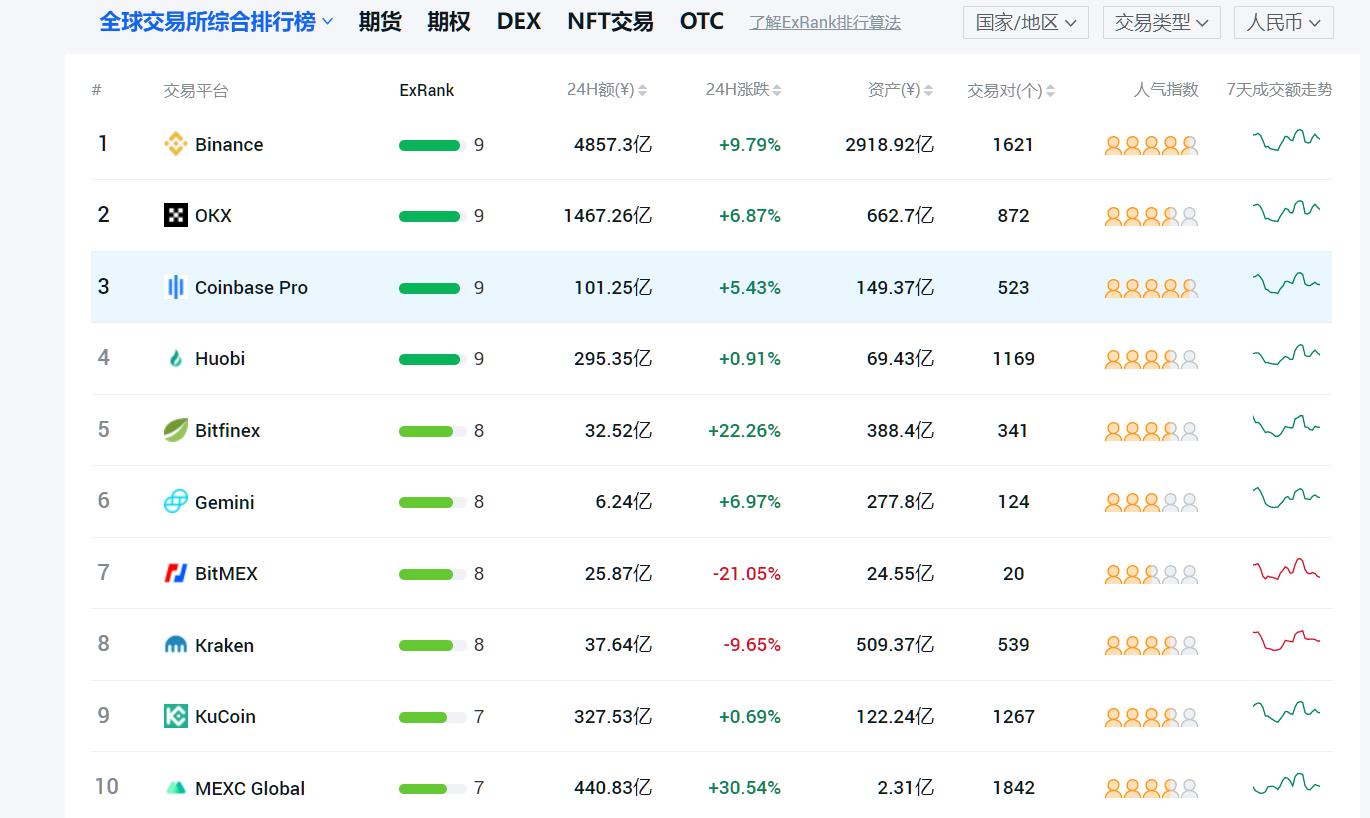Click the OKX logo icon
1370x818 pixels.
176,215
